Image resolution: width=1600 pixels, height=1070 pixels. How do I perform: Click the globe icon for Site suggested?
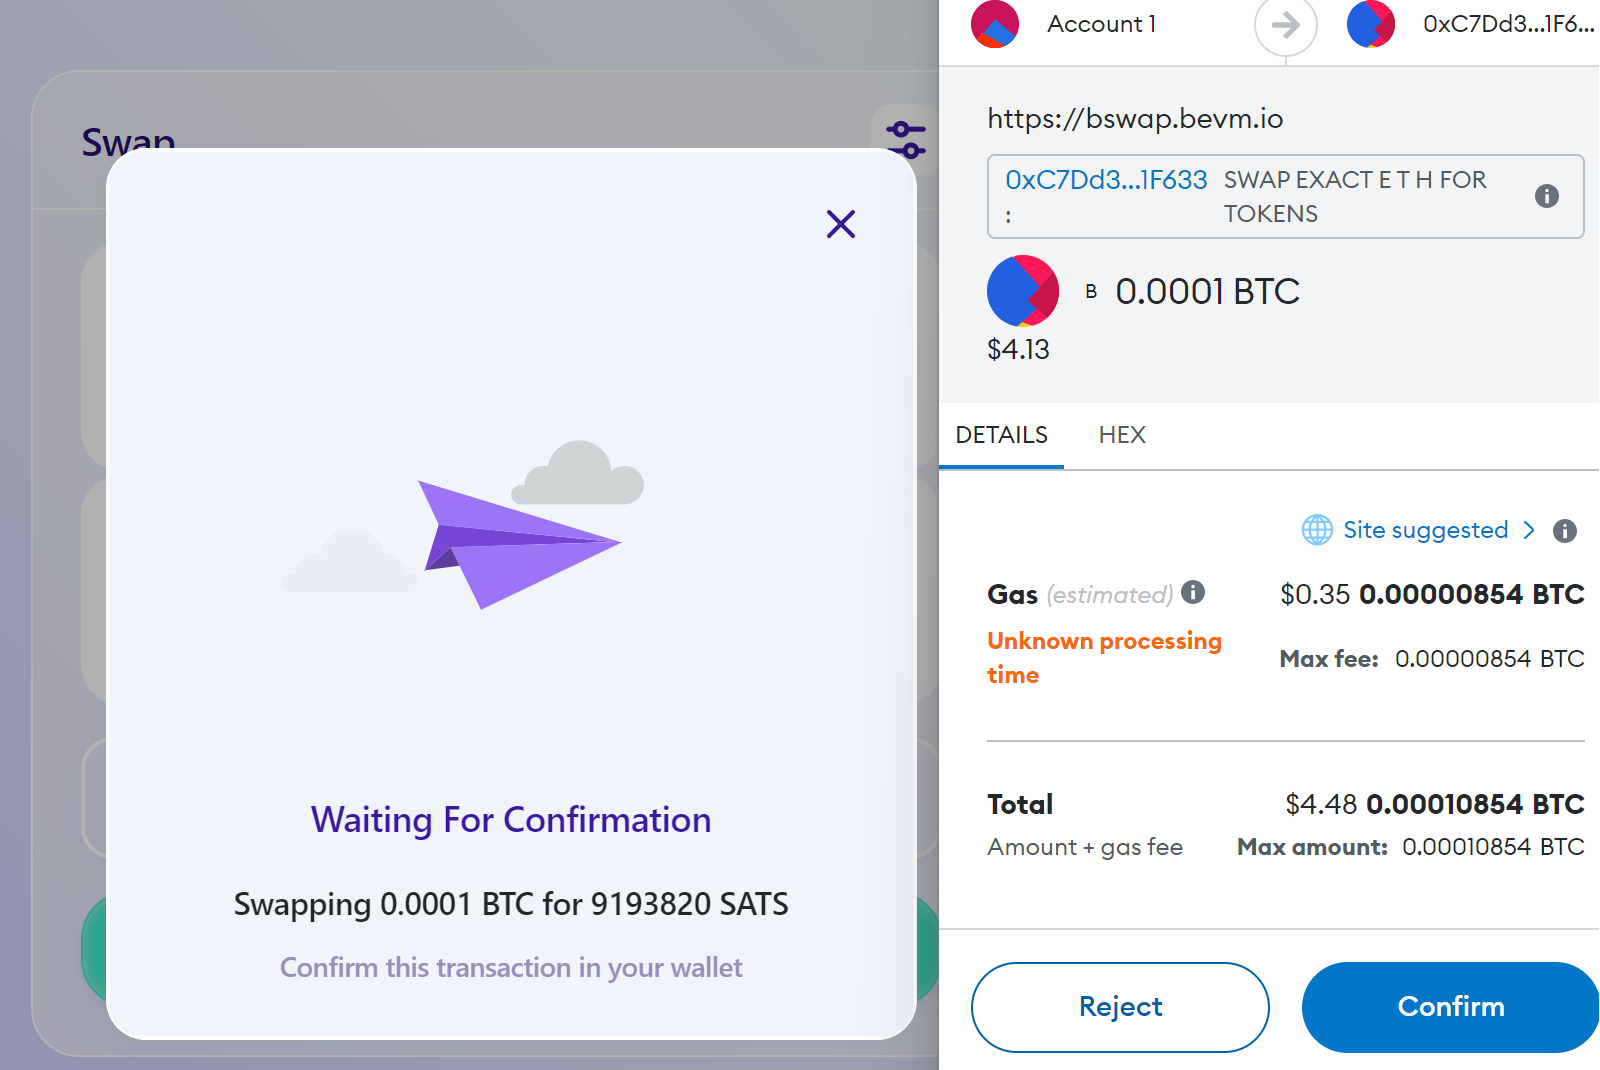click(1317, 530)
